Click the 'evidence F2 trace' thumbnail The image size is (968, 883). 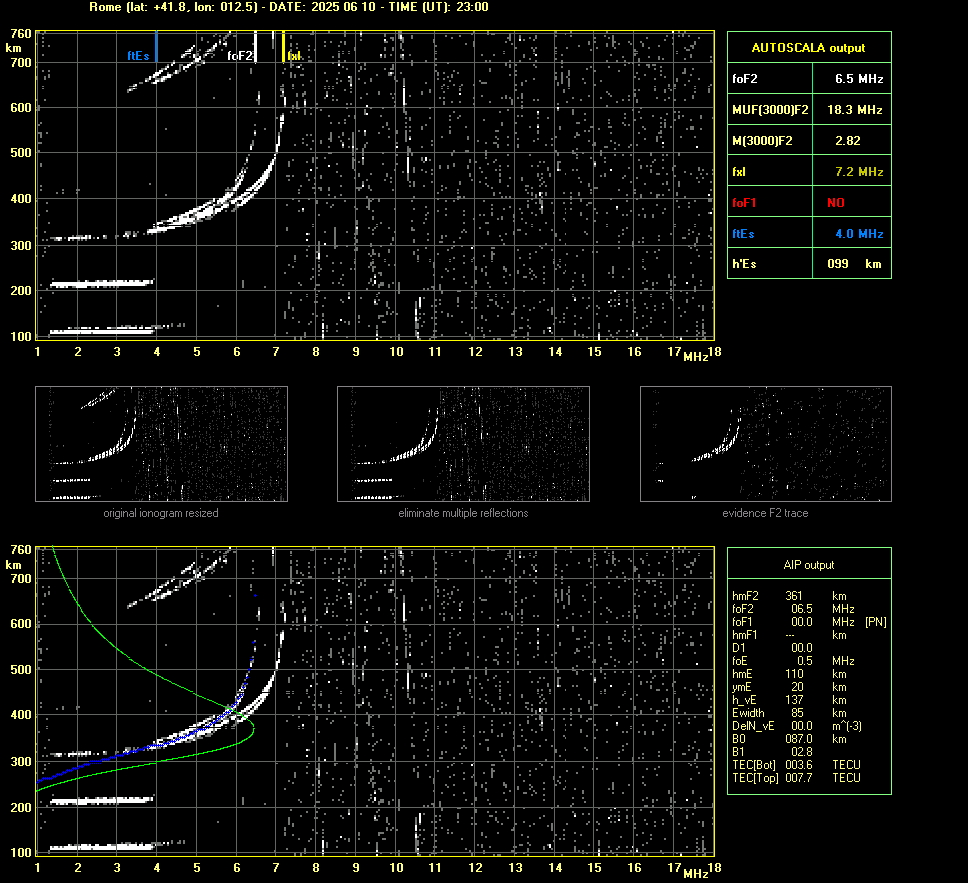(766, 444)
